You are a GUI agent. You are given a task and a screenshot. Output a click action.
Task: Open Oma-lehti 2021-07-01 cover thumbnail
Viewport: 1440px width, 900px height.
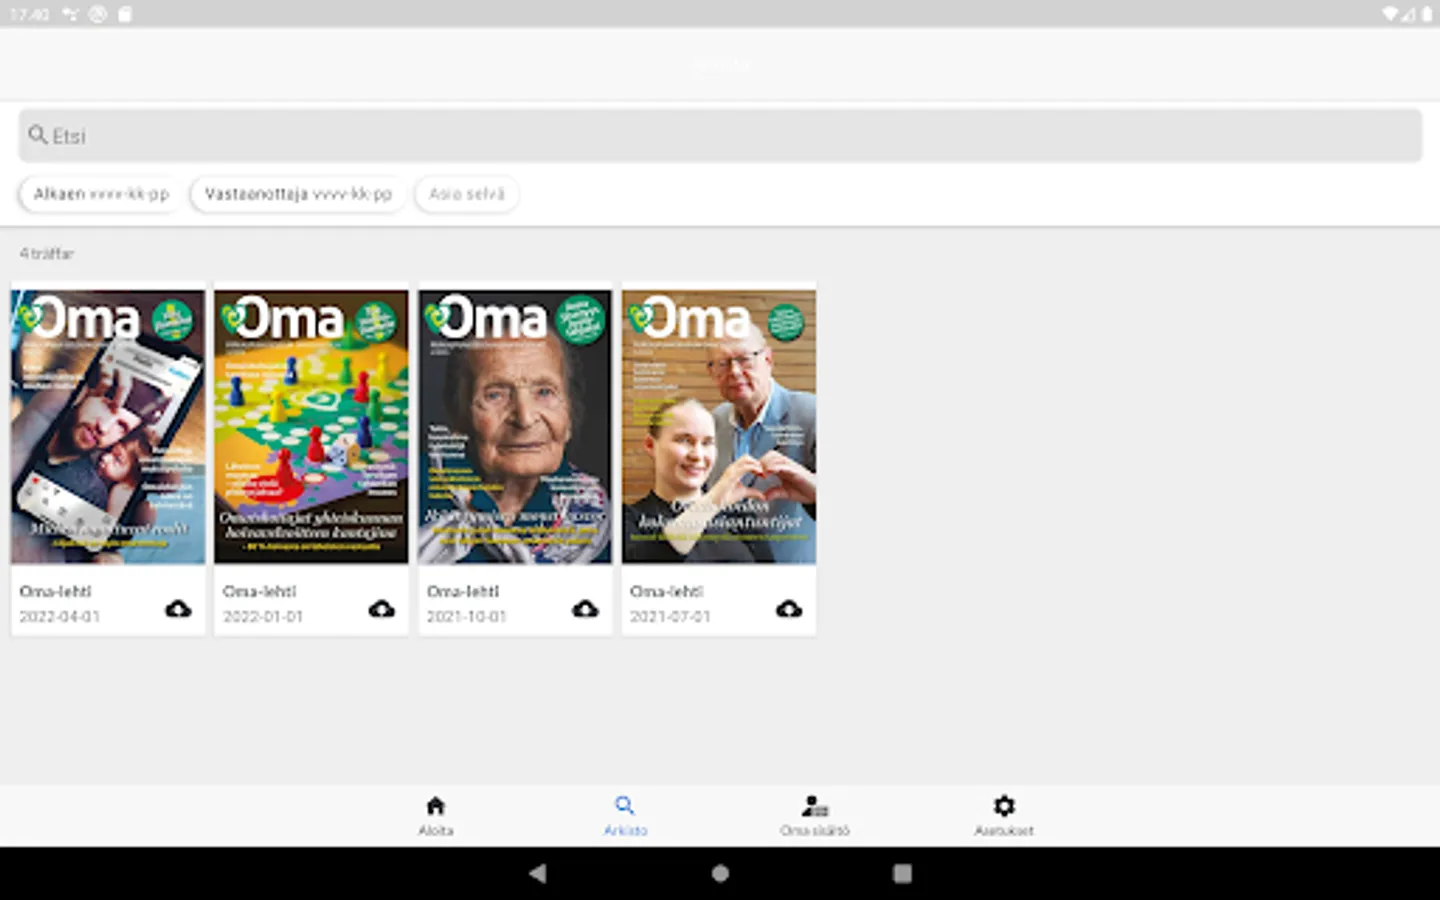pos(719,427)
